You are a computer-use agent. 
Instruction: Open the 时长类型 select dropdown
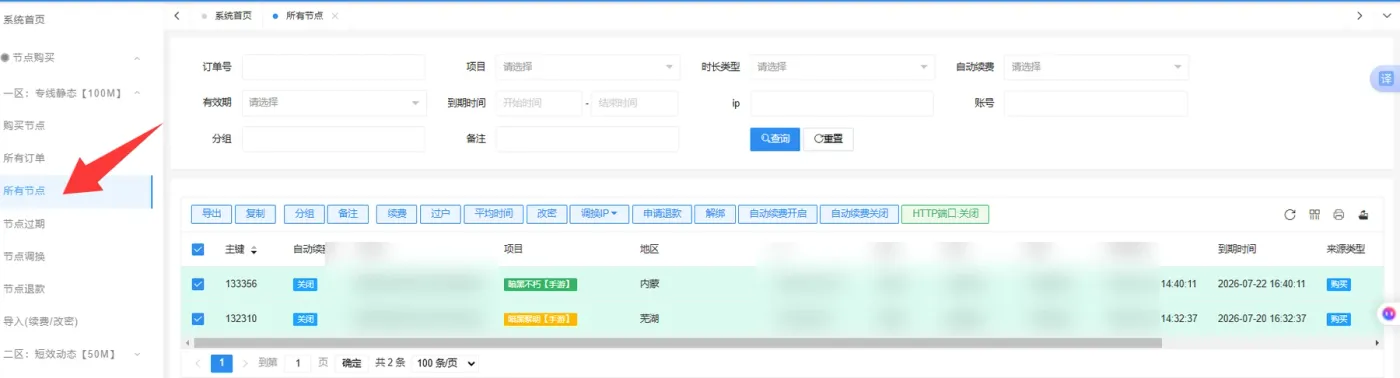tap(842, 67)
